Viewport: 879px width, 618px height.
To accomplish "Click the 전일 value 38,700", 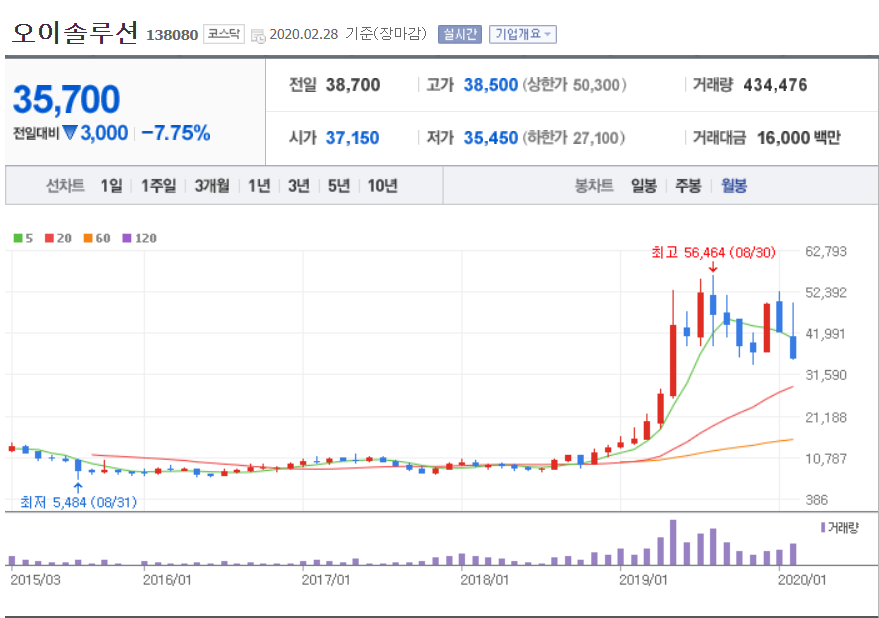I will [x=353, y=85].
